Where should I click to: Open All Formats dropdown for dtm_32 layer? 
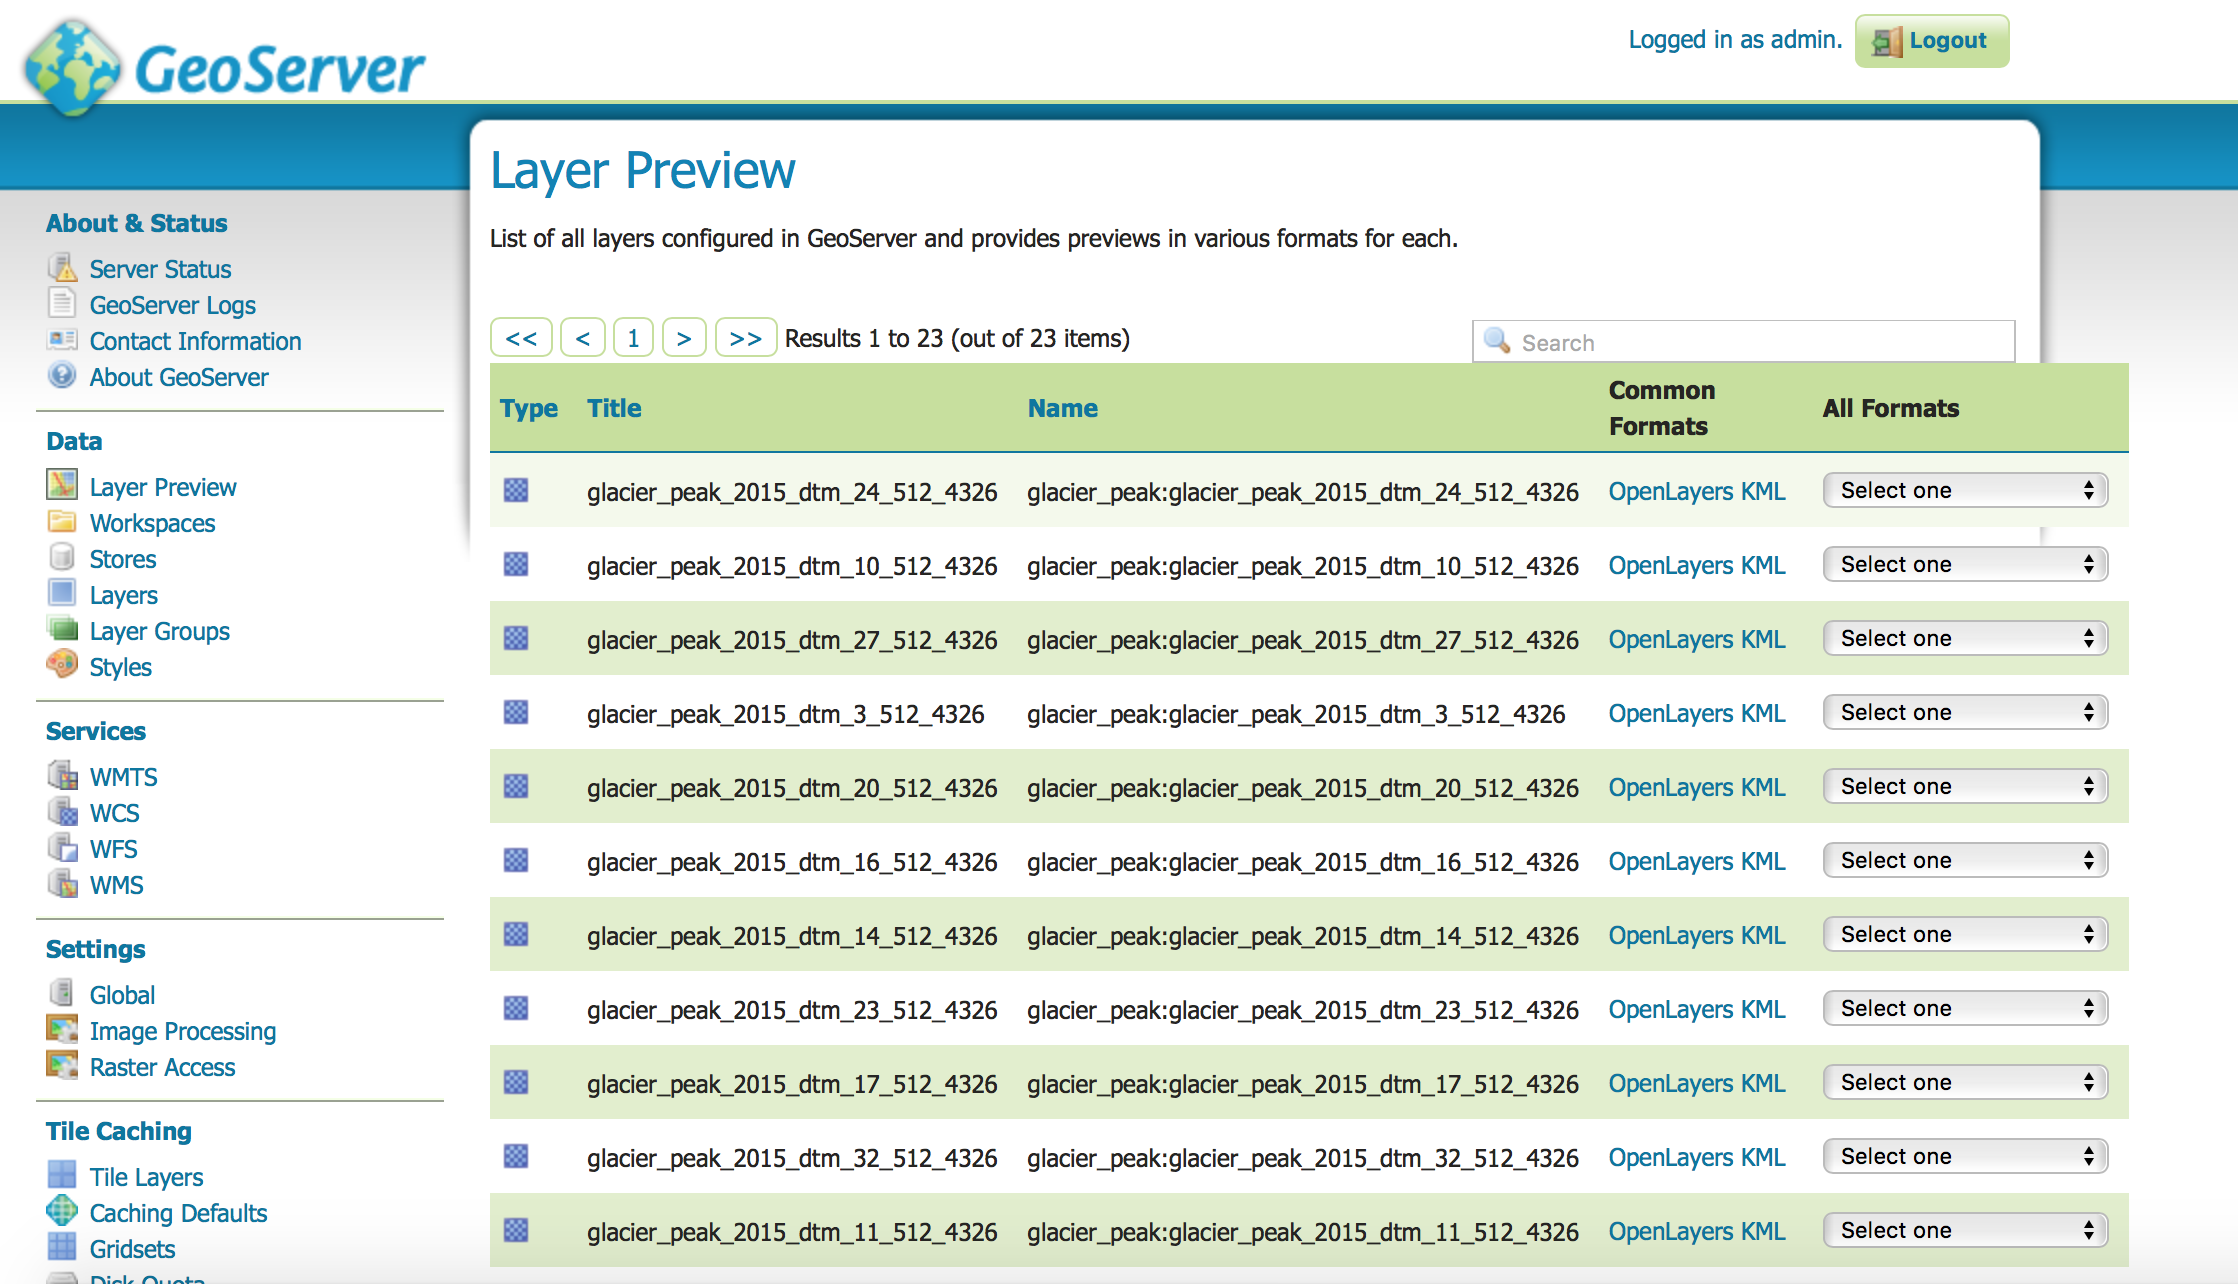1965,1156
